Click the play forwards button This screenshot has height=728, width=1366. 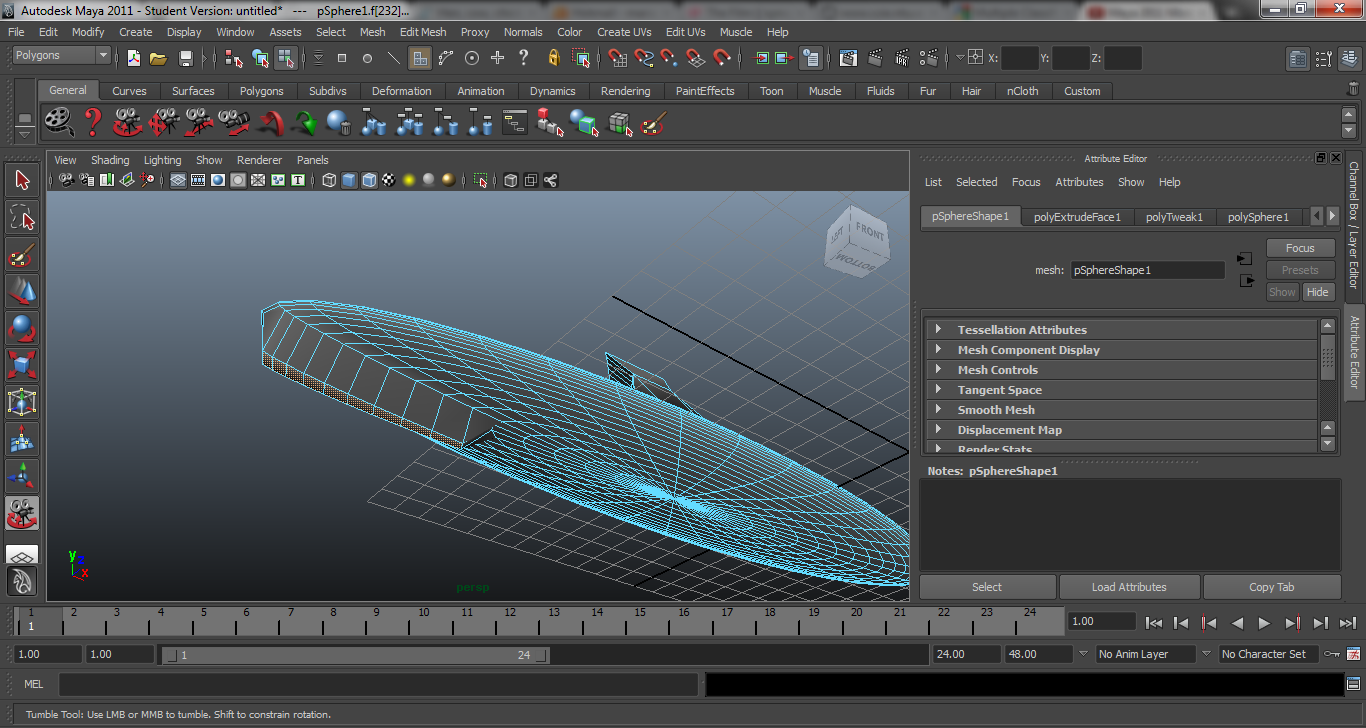(1264, 622)
